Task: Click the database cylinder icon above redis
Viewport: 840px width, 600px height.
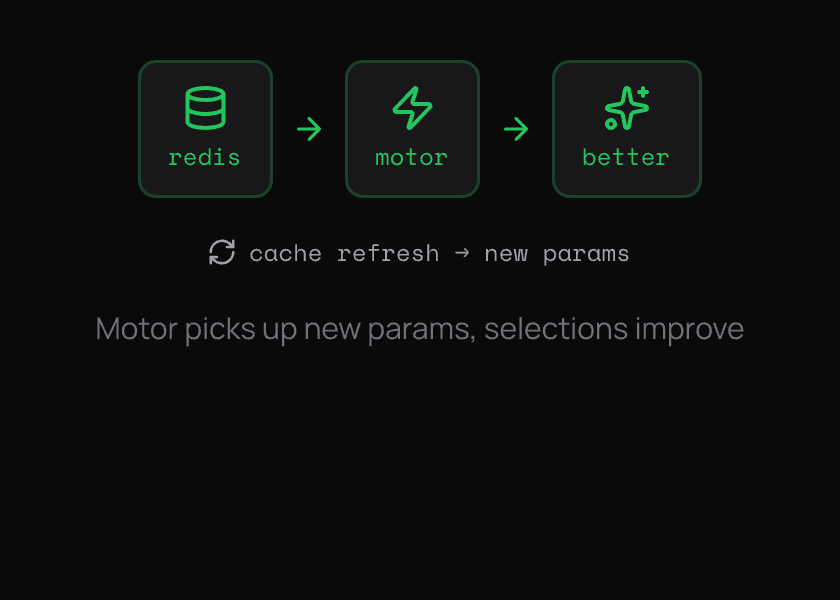Action: (205, 108)
